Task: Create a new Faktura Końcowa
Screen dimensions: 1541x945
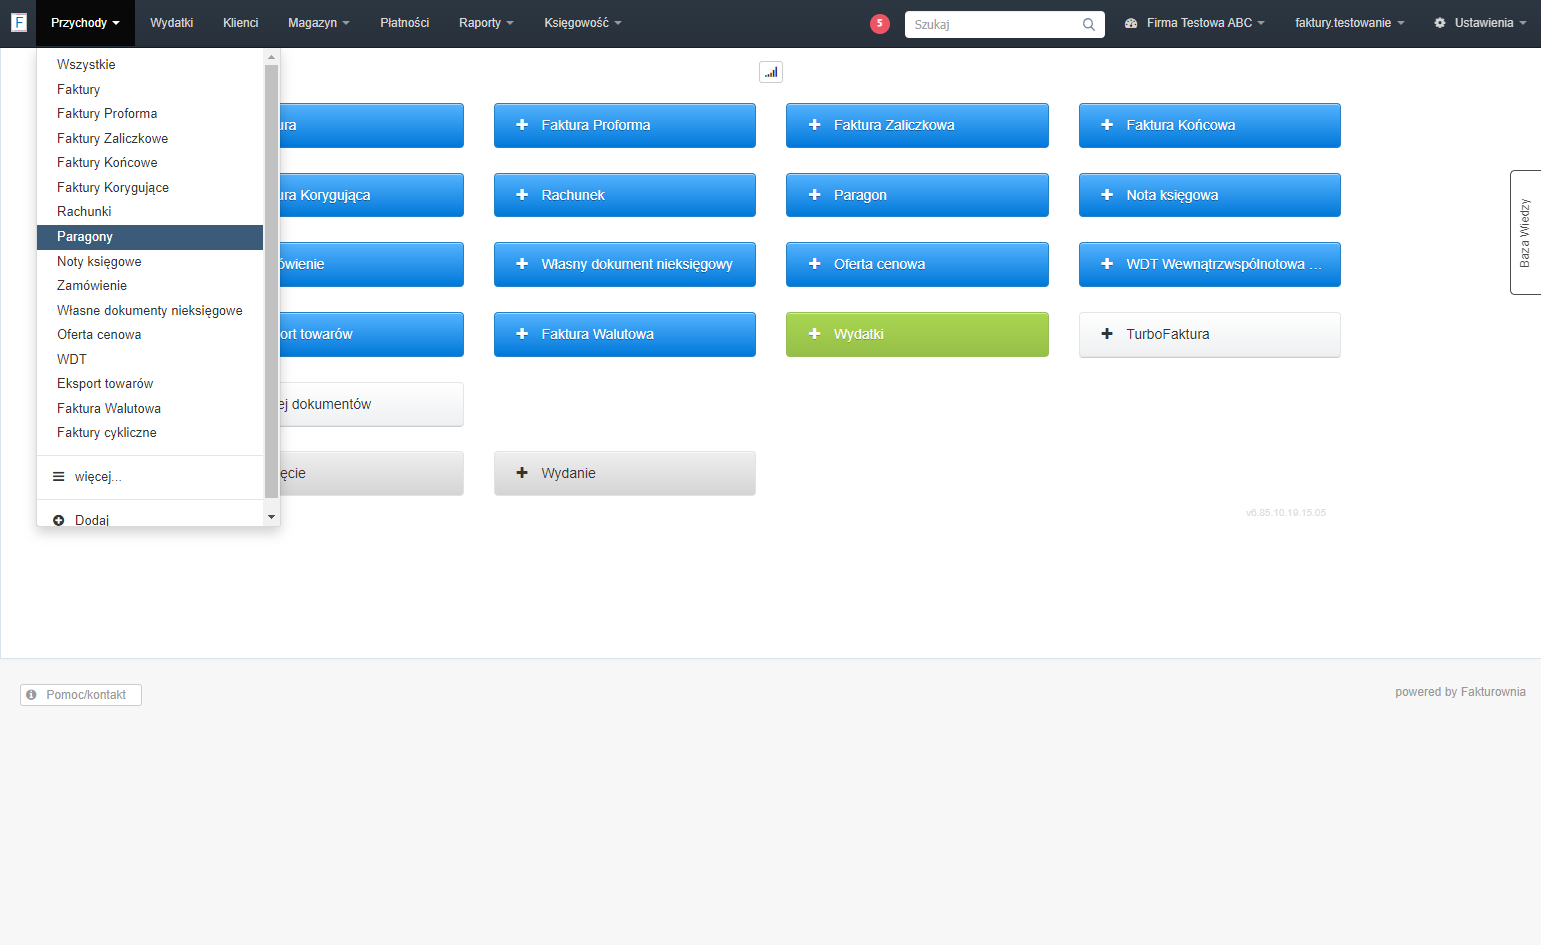Action: [1210, 125]
